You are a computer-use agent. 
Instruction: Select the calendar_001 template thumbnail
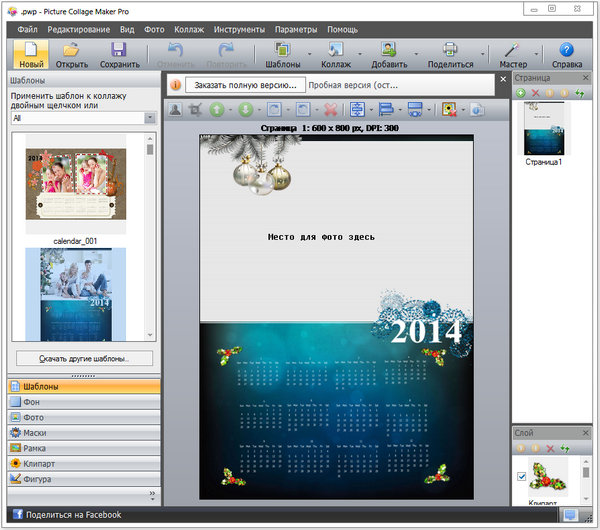[x=76, y=185]
